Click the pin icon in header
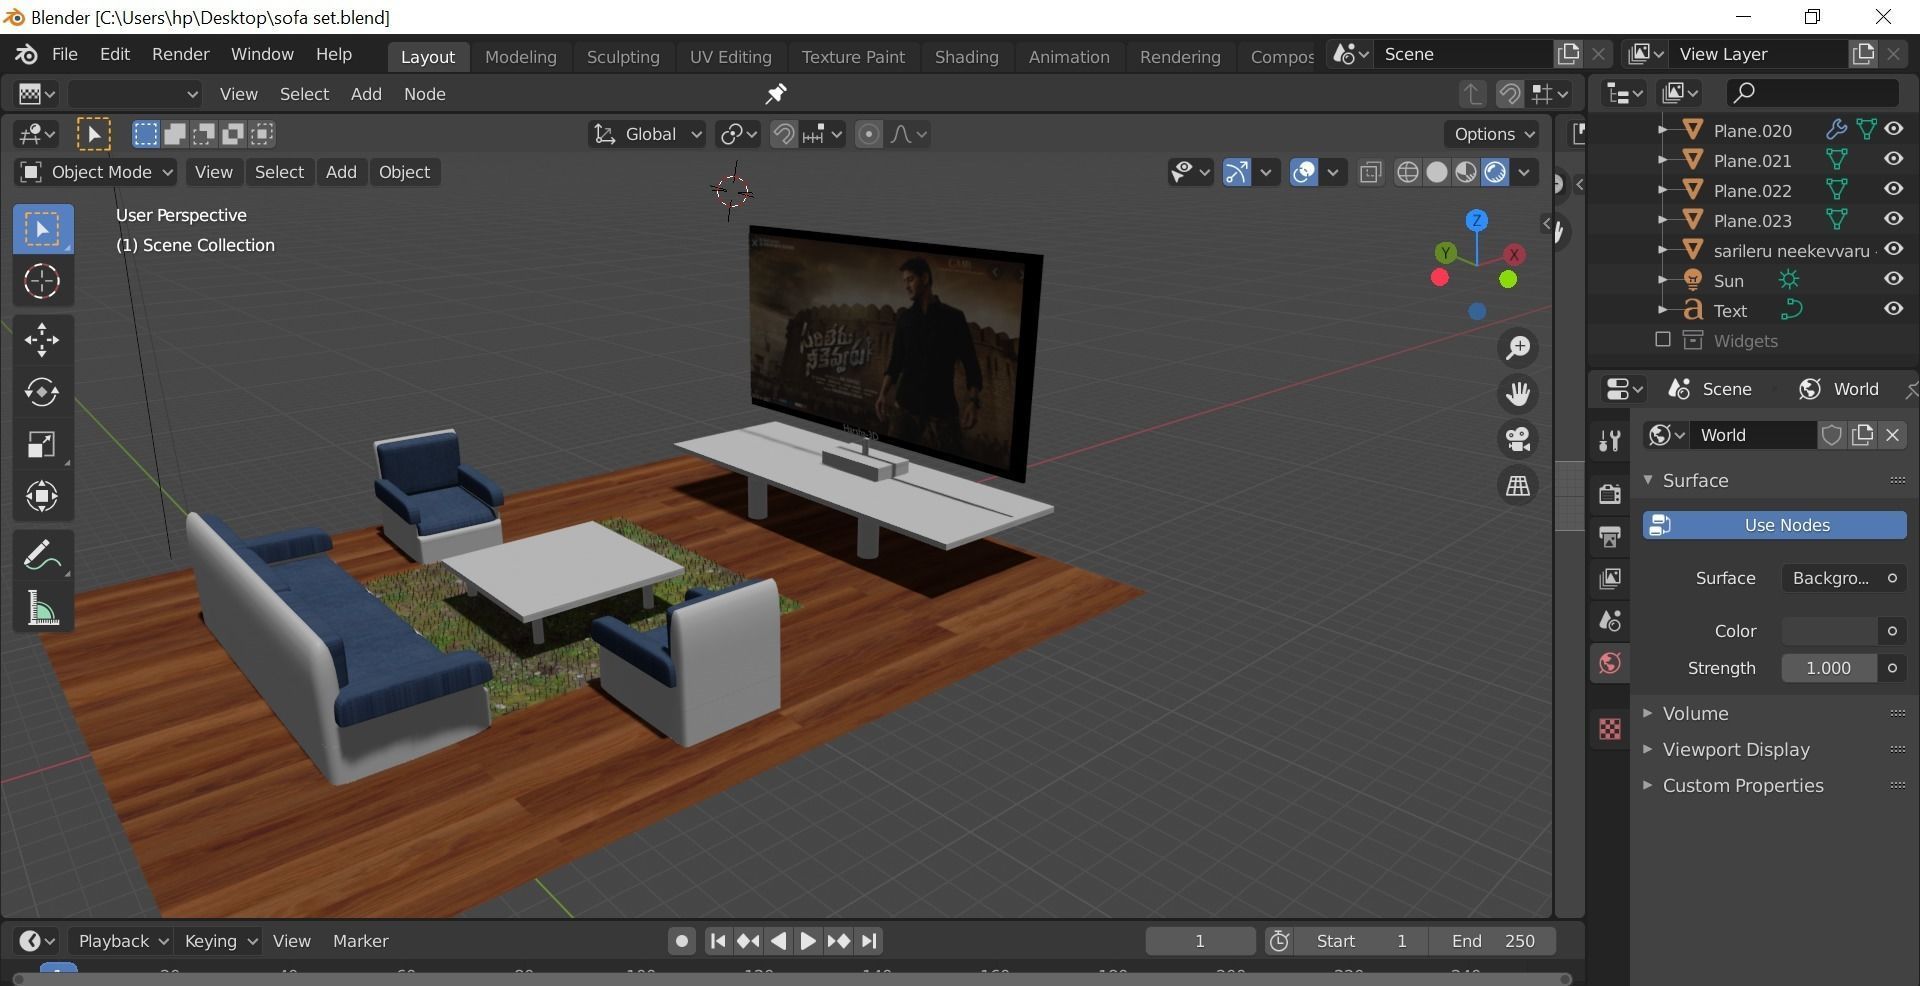The height and width of the screenshot is (986, 1920). (776, 94)
